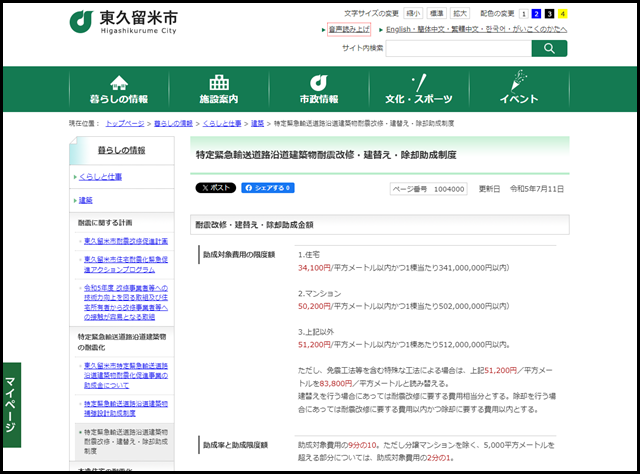This screenshot has width=640, height=474.
Task: Open the 施設案内 building icon menu
Action: click(218, 89)
